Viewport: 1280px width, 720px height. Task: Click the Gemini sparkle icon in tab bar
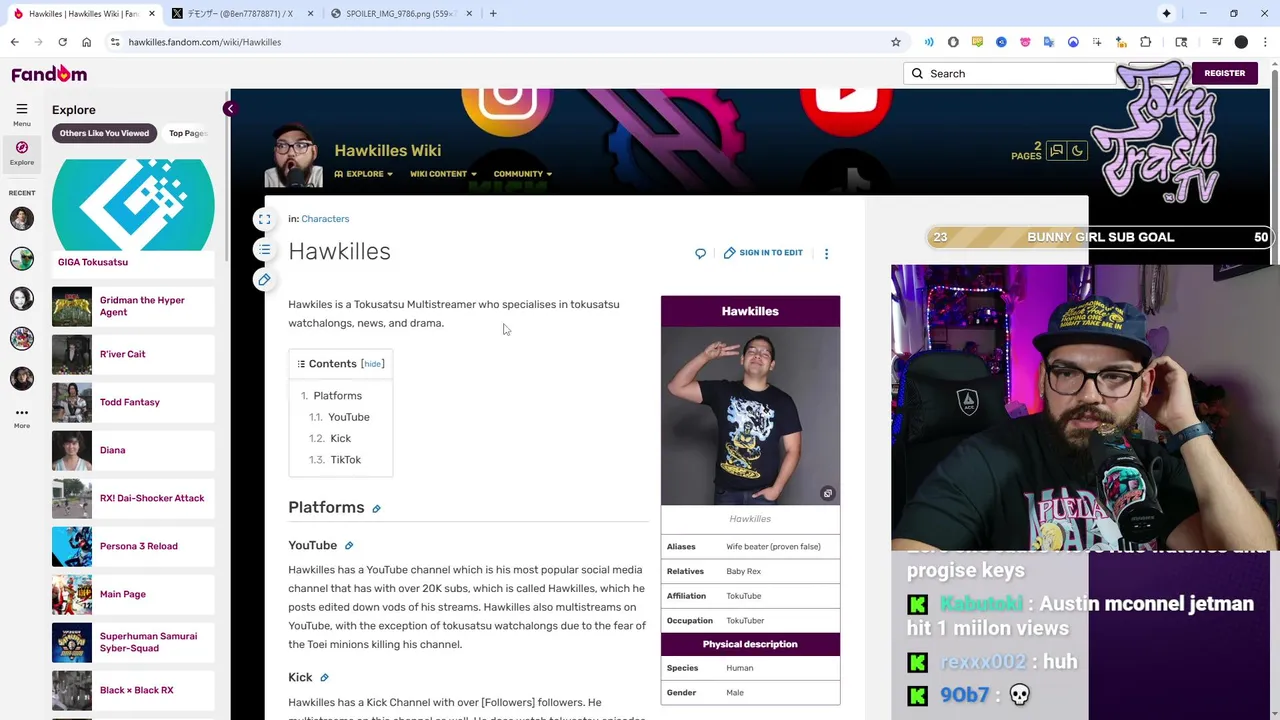tap(1166, 13)
